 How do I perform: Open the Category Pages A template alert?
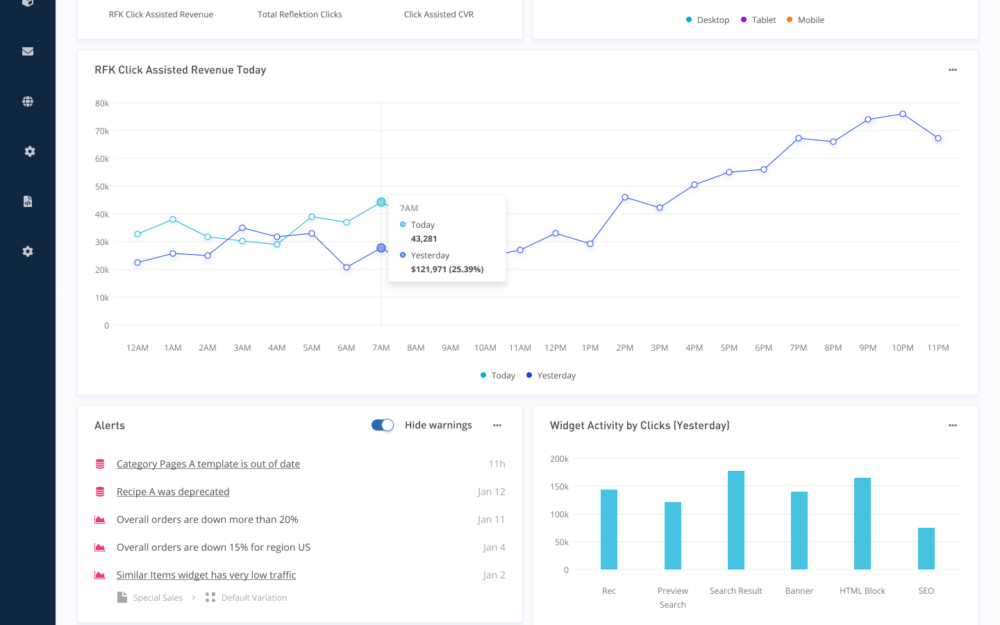tap(208, 464)
